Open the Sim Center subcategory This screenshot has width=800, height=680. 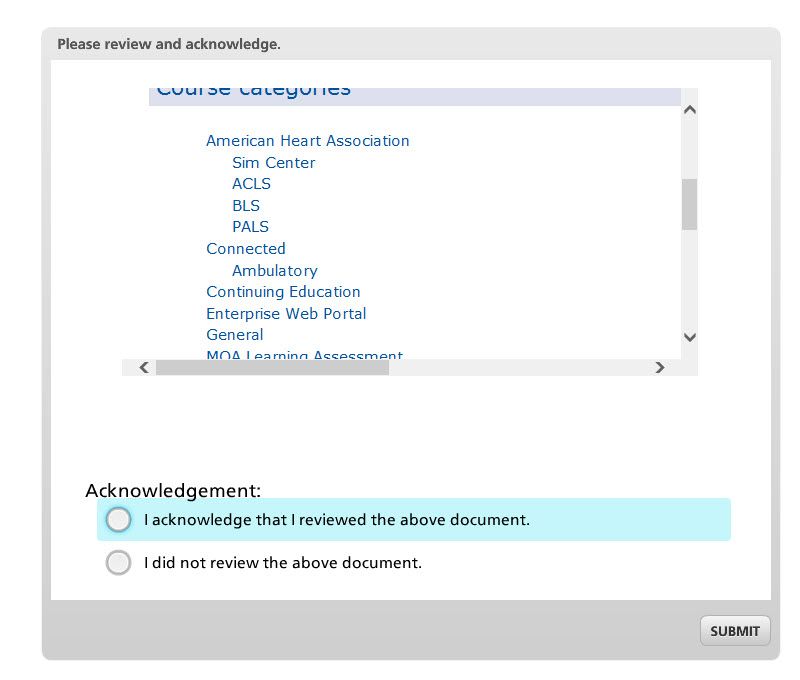click(273, 163)
